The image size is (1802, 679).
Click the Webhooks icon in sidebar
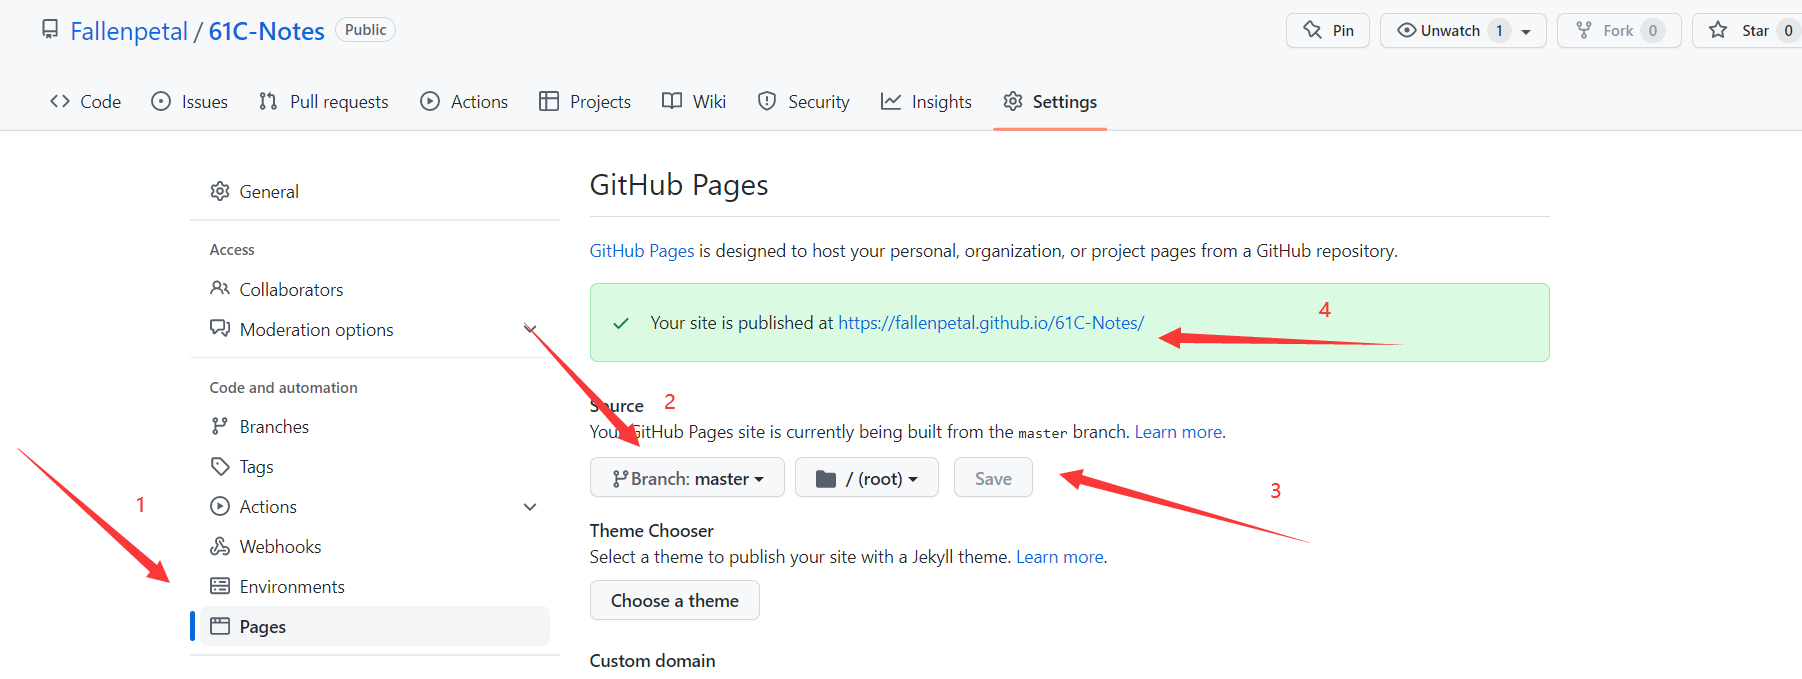click(220, 546)
